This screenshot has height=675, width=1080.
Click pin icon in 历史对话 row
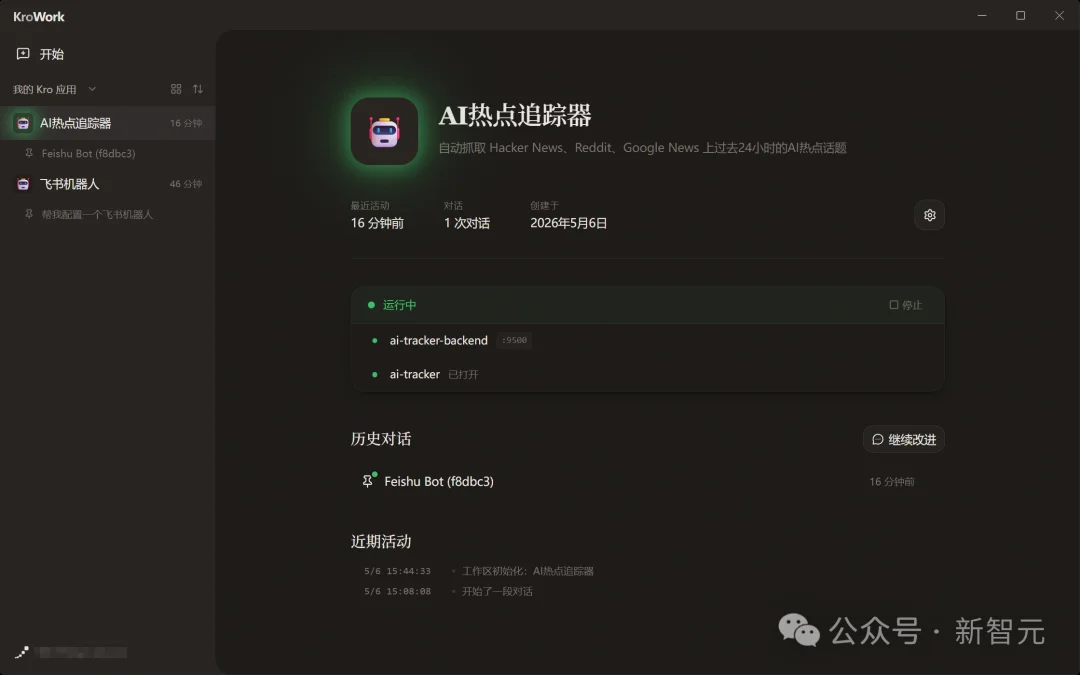pyautogui.click(x=368, y=481)
